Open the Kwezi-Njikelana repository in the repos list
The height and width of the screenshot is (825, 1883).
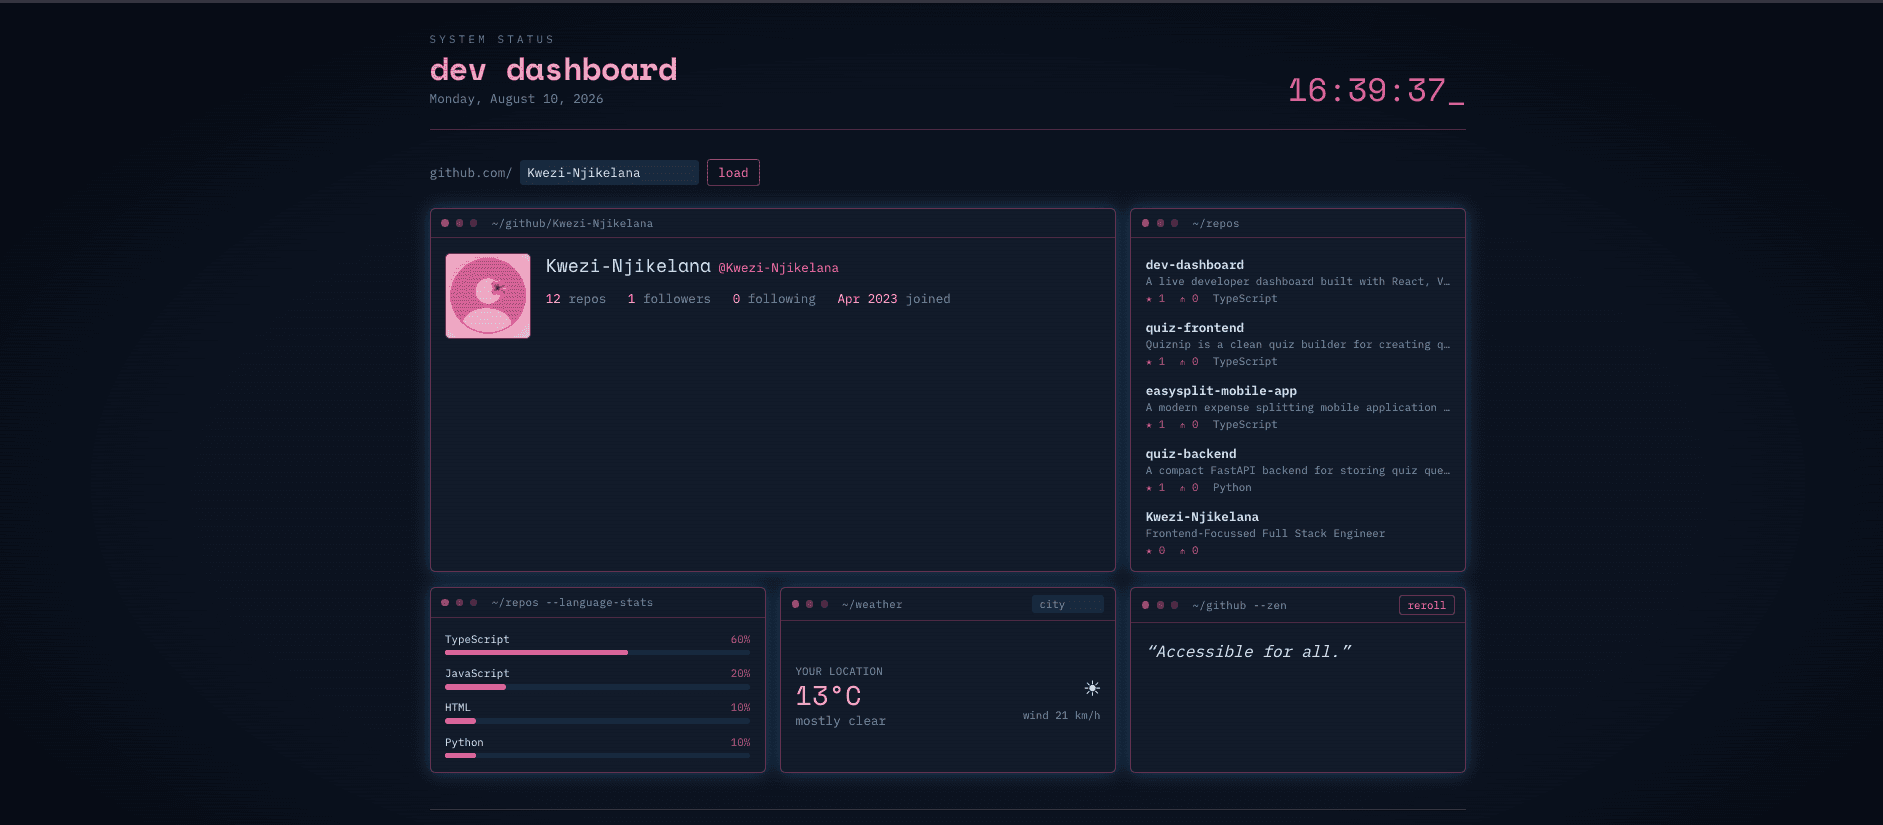[x=1202, y=517]
